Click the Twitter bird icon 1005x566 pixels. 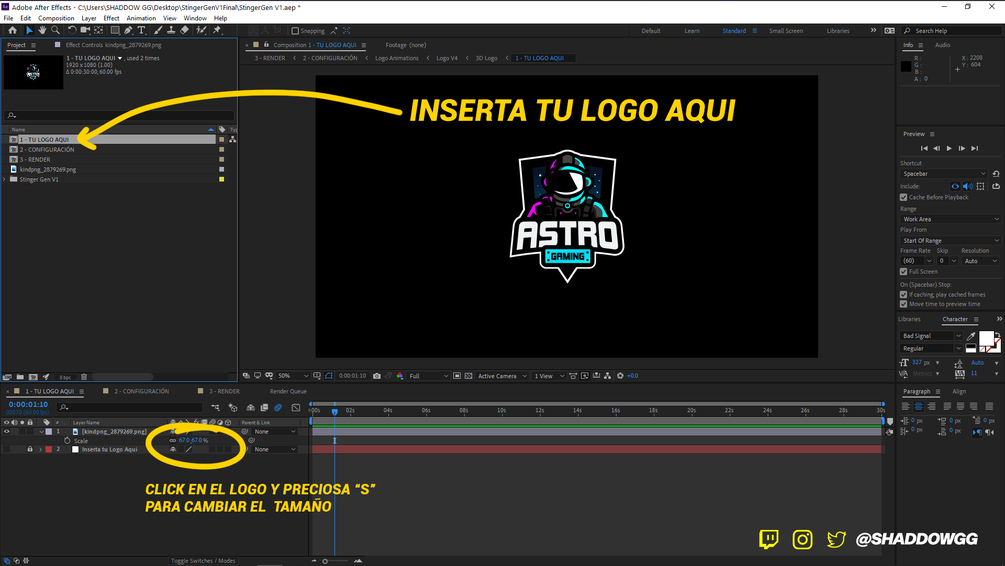[836, 539]
